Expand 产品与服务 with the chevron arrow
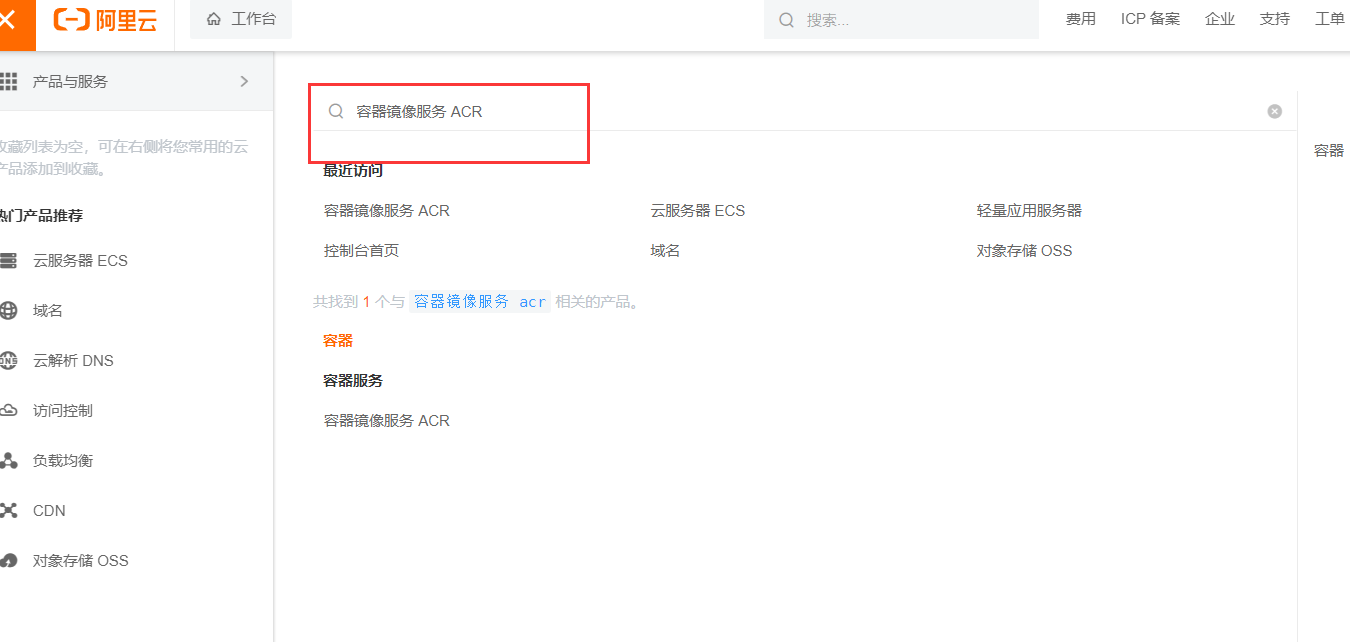The width and height of the screenshot is (1350, 642). tap(244, 81)
